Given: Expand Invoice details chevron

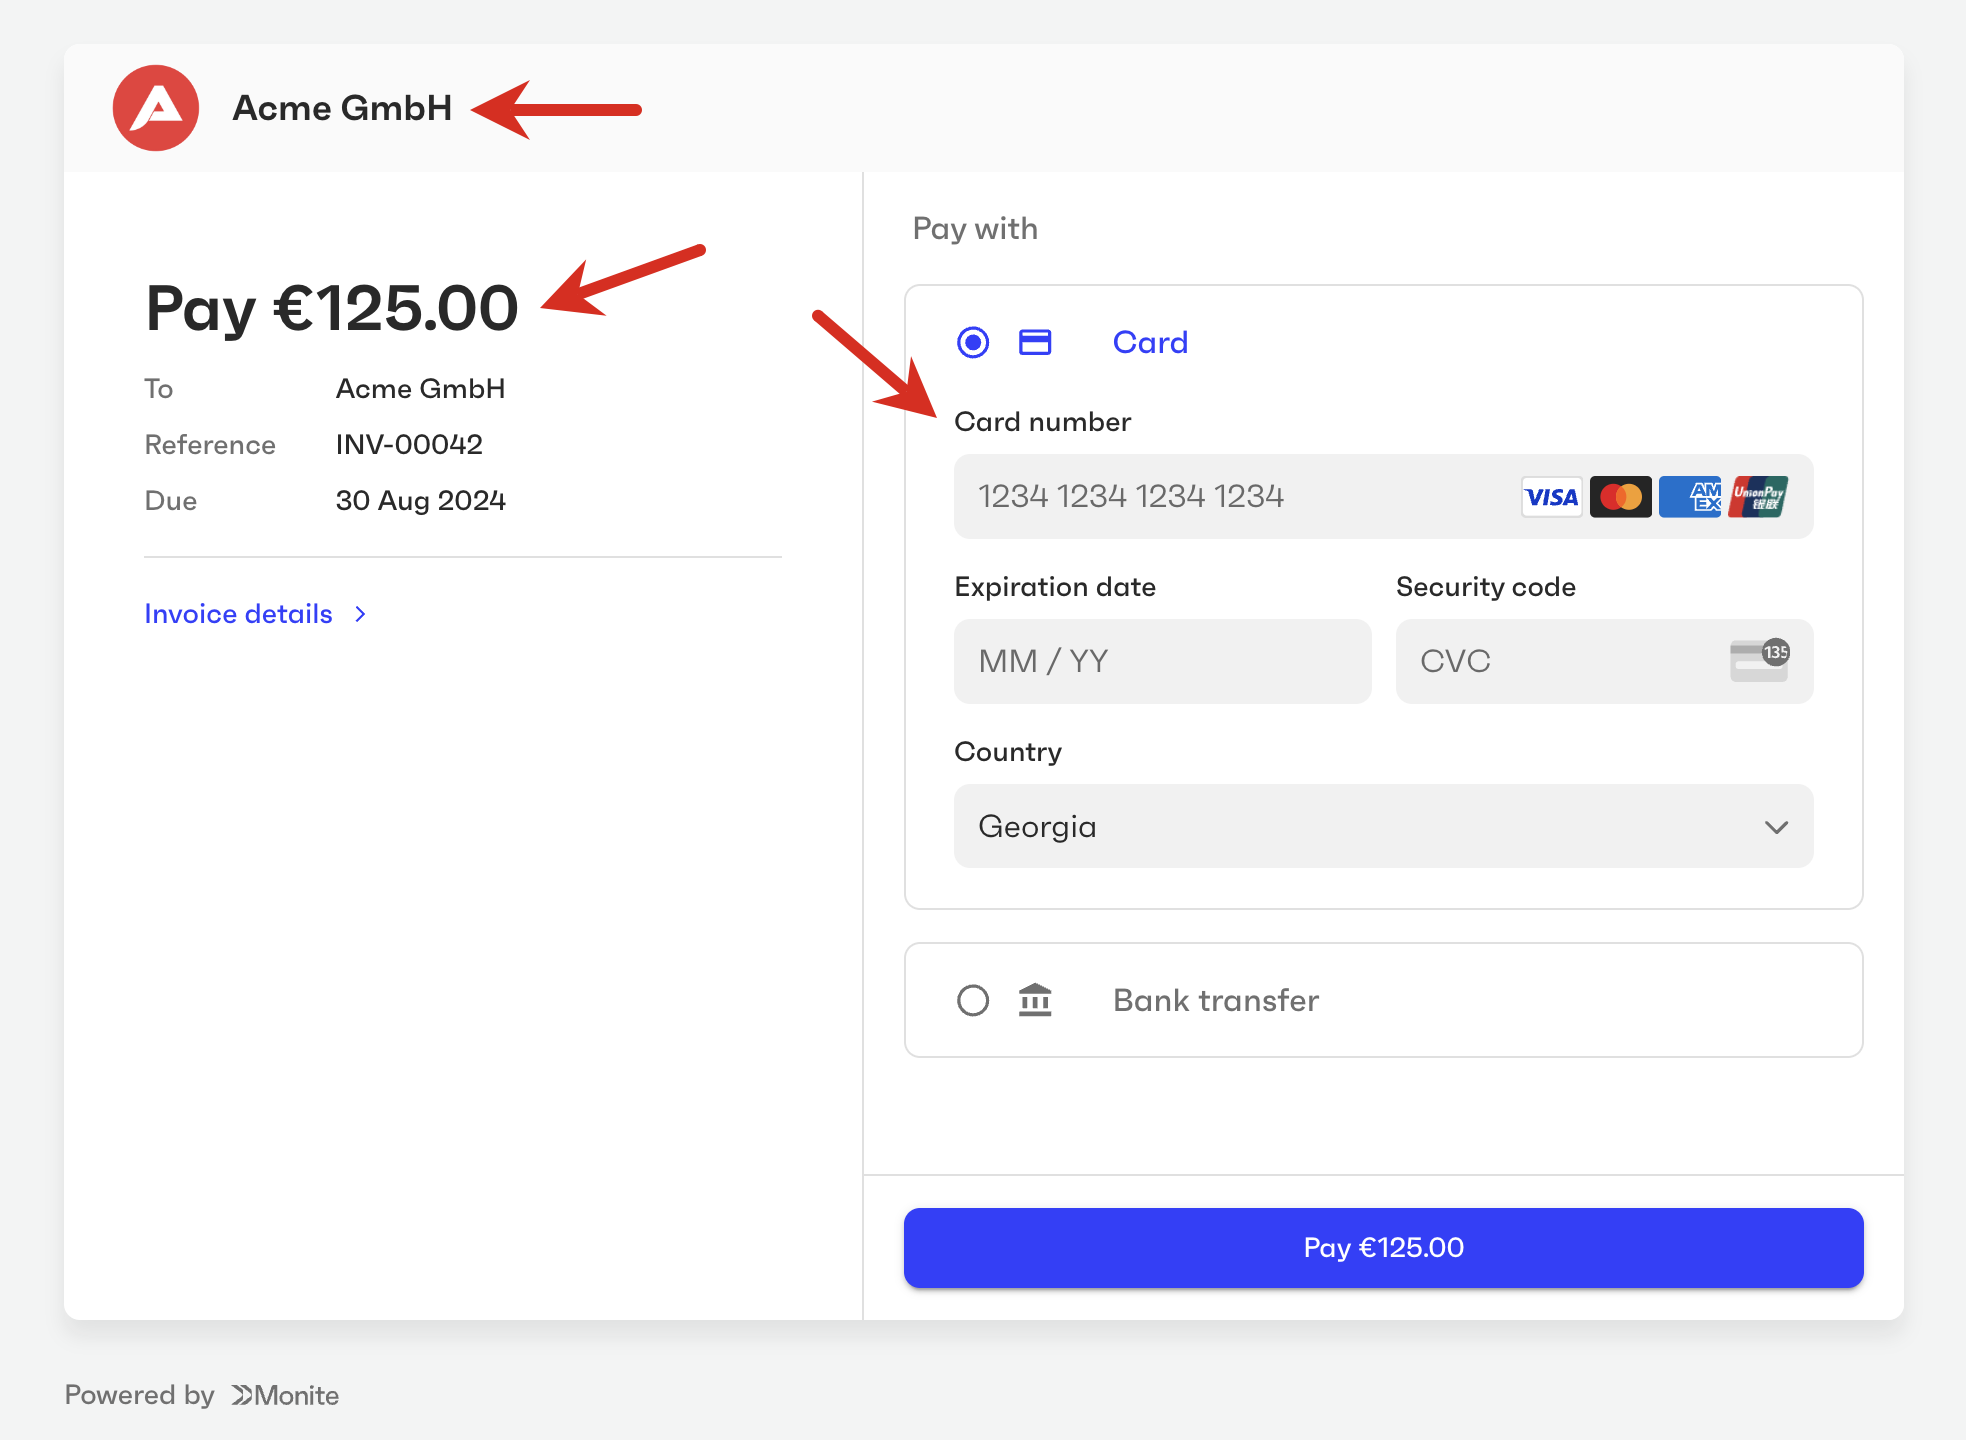Looking at the screenshot, I should pos(361,614).
